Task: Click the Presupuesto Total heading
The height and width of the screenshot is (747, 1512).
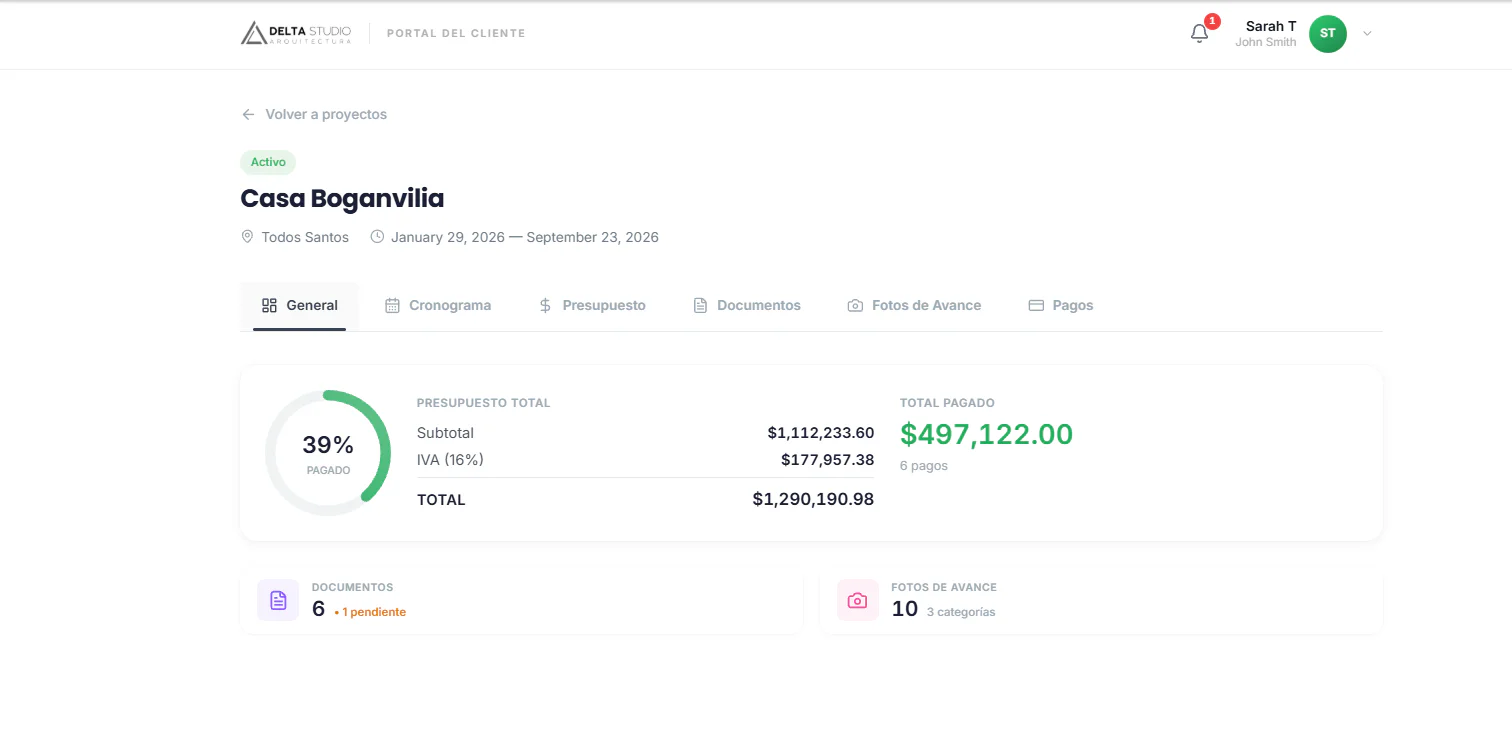Action: pyautogui.click(x=484, y=403)
